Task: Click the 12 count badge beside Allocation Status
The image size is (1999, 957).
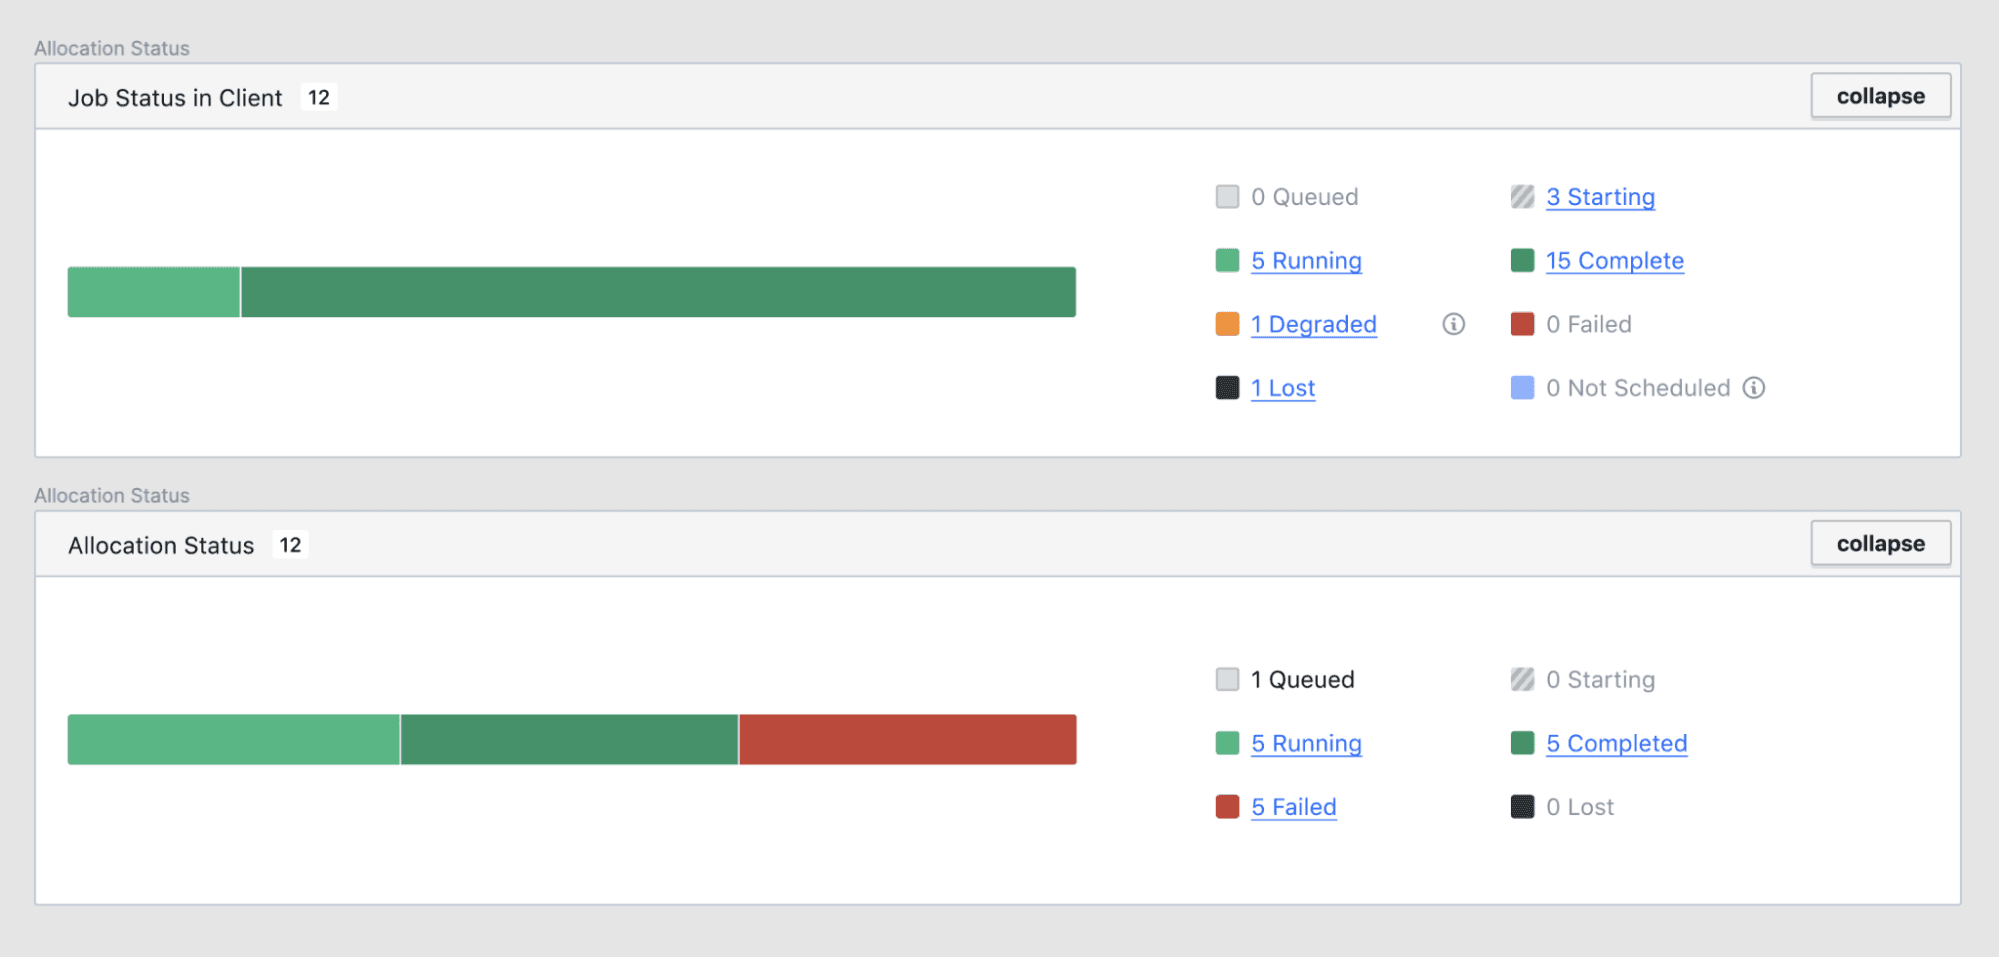Action: [290, 545]
